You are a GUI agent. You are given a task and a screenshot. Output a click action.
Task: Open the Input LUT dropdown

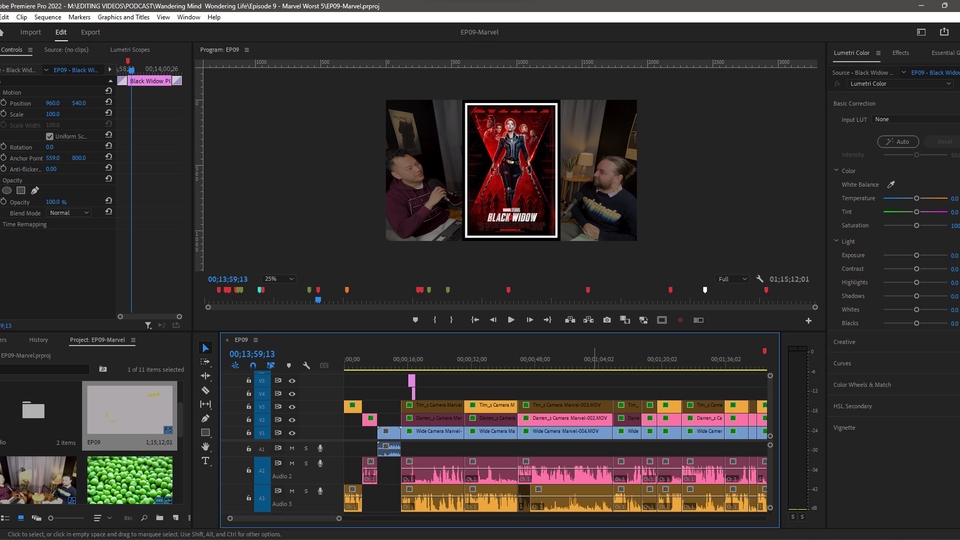pyautogui.click(x=910, y=119)
